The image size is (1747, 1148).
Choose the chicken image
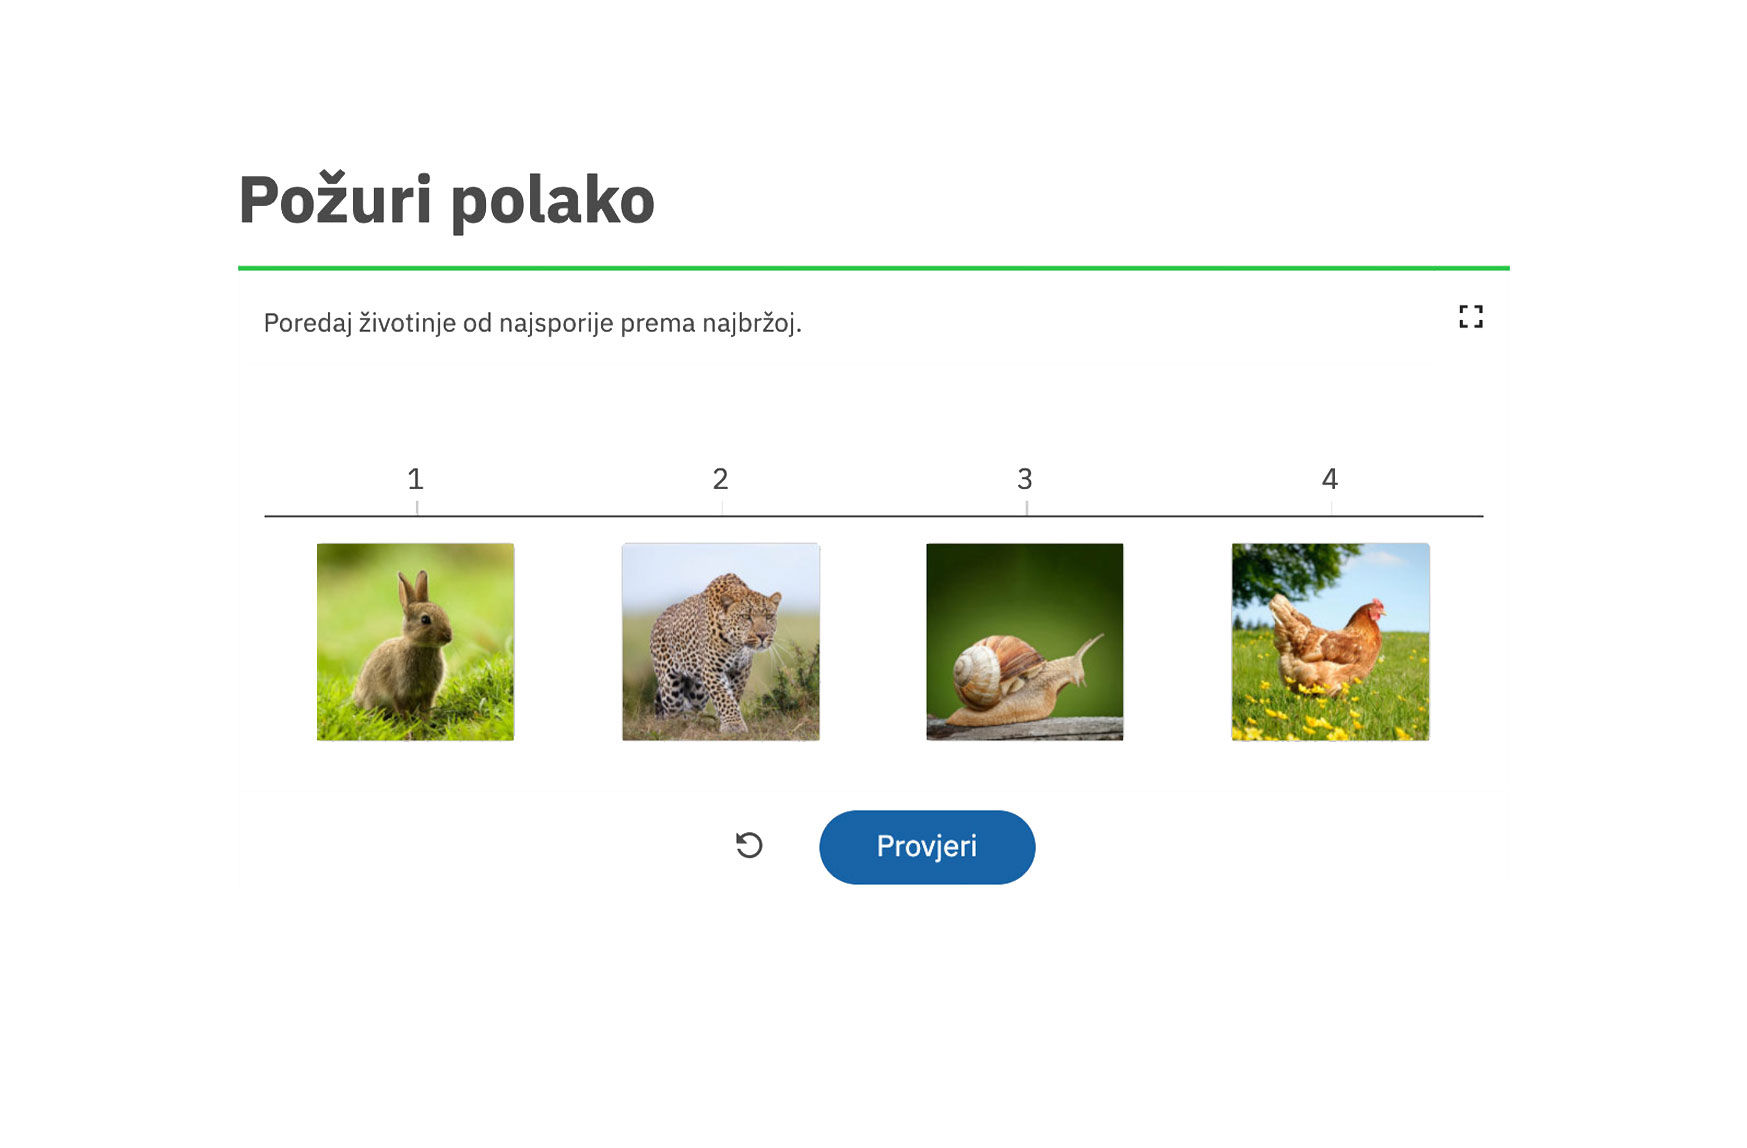(1330, 642)
